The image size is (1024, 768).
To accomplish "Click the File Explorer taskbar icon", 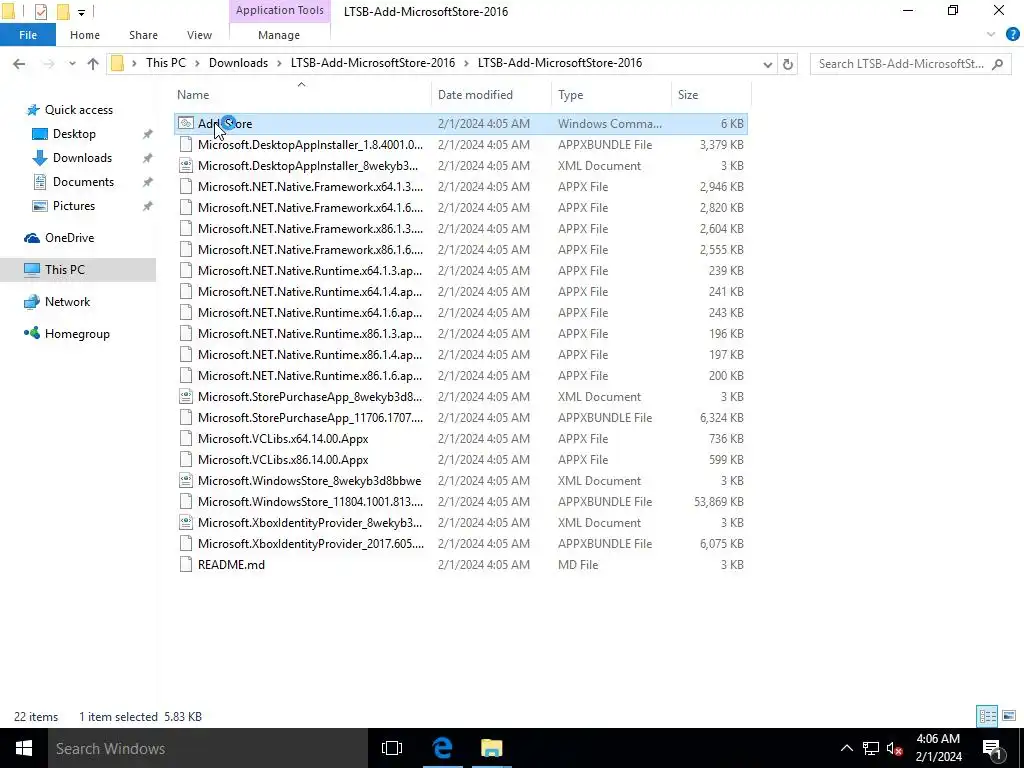I will [491, 748].
